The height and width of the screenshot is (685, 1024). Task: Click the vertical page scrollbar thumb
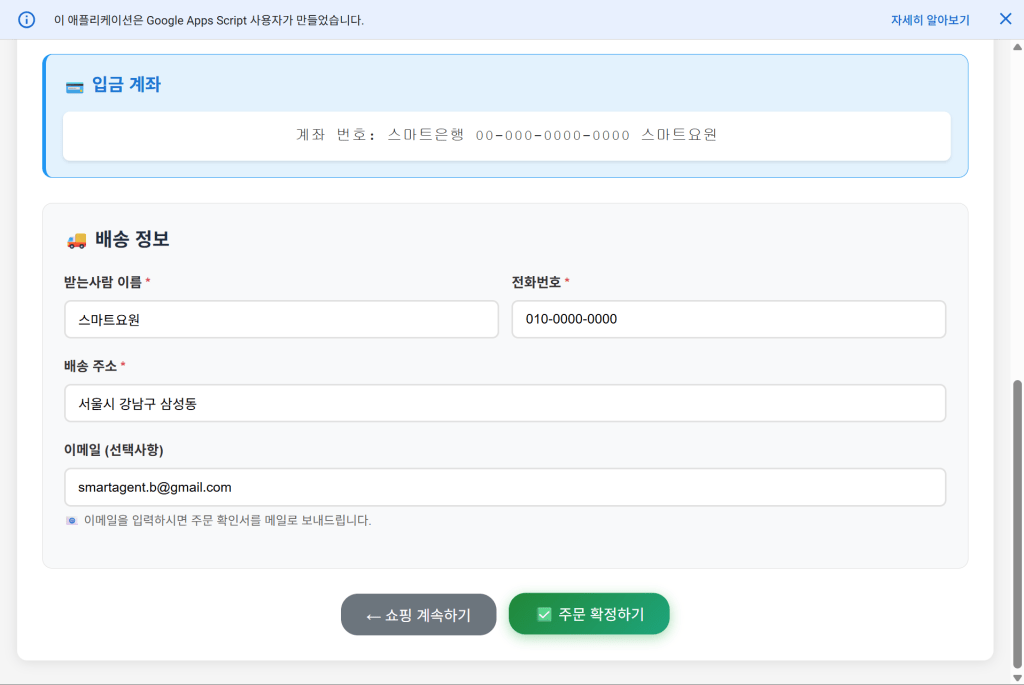click(1018, 520)
